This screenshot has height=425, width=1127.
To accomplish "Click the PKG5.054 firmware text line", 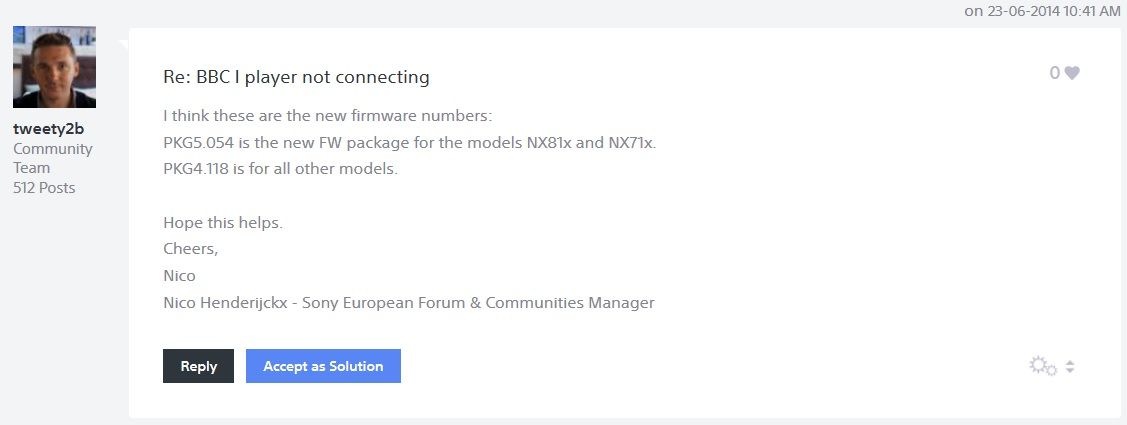I will click(409, 142).
